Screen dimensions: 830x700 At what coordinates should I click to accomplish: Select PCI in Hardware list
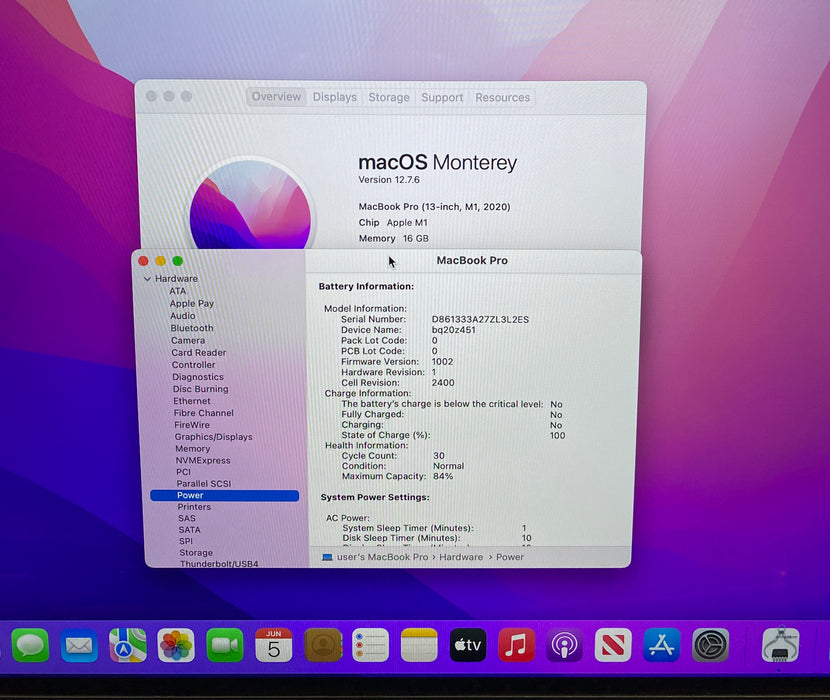click(x=183, y=472)
